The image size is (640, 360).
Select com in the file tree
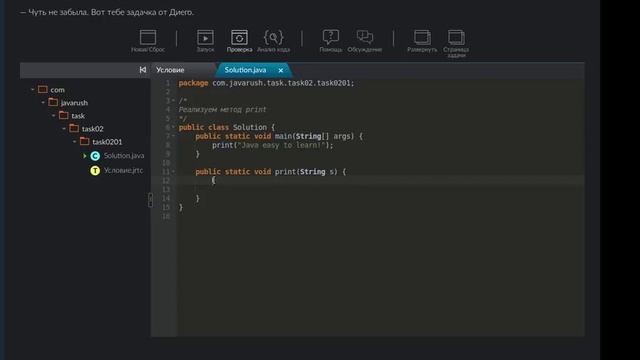point(58,89)
